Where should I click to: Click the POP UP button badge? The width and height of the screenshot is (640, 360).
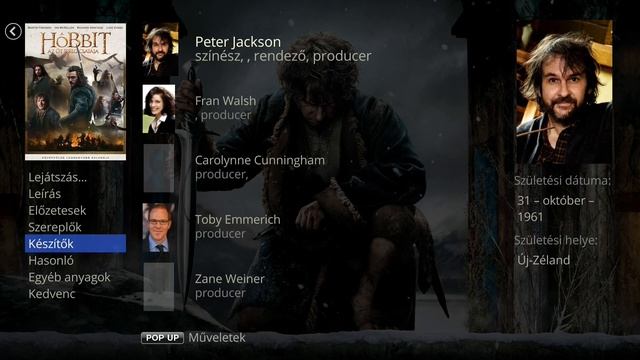162,338
